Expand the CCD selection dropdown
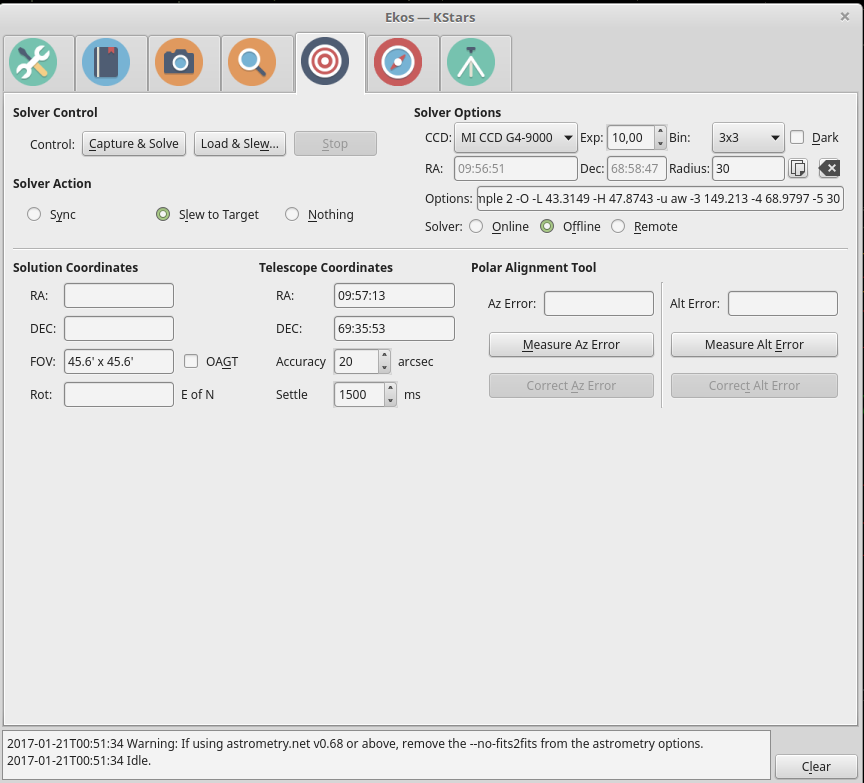 point(516,138)
